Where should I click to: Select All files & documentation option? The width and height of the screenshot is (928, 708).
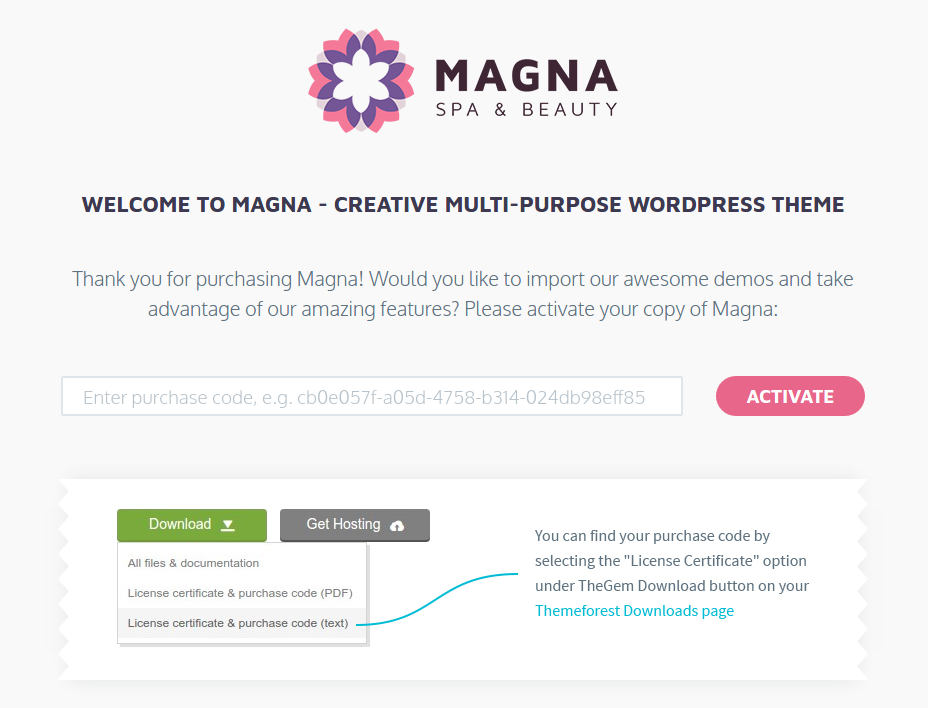[x=194, y=563]
